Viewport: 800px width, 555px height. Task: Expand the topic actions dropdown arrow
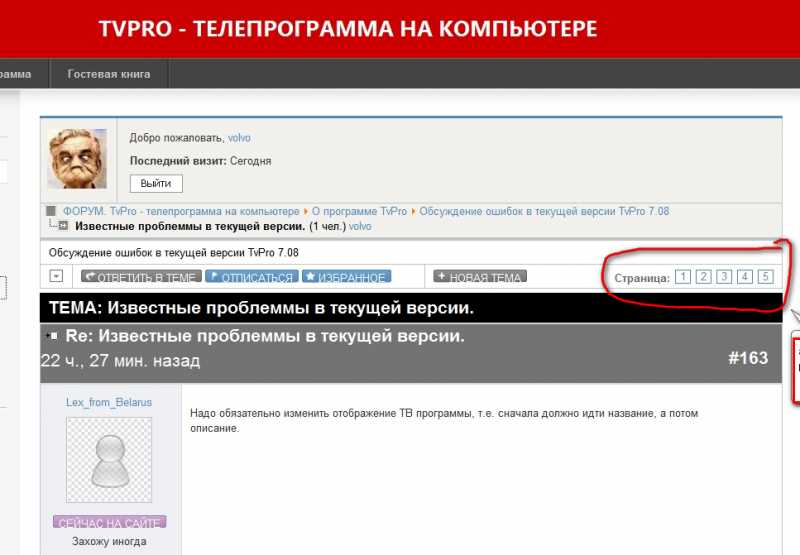click(56, 276)
